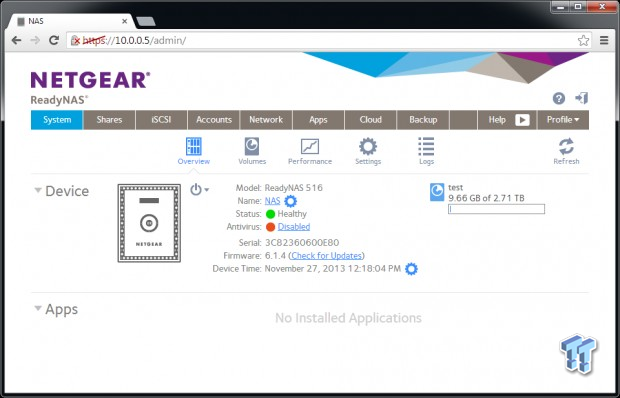Screen dimensions: 620x398
Task: Switch to the Network tab
Action: (x=266, y=120)
